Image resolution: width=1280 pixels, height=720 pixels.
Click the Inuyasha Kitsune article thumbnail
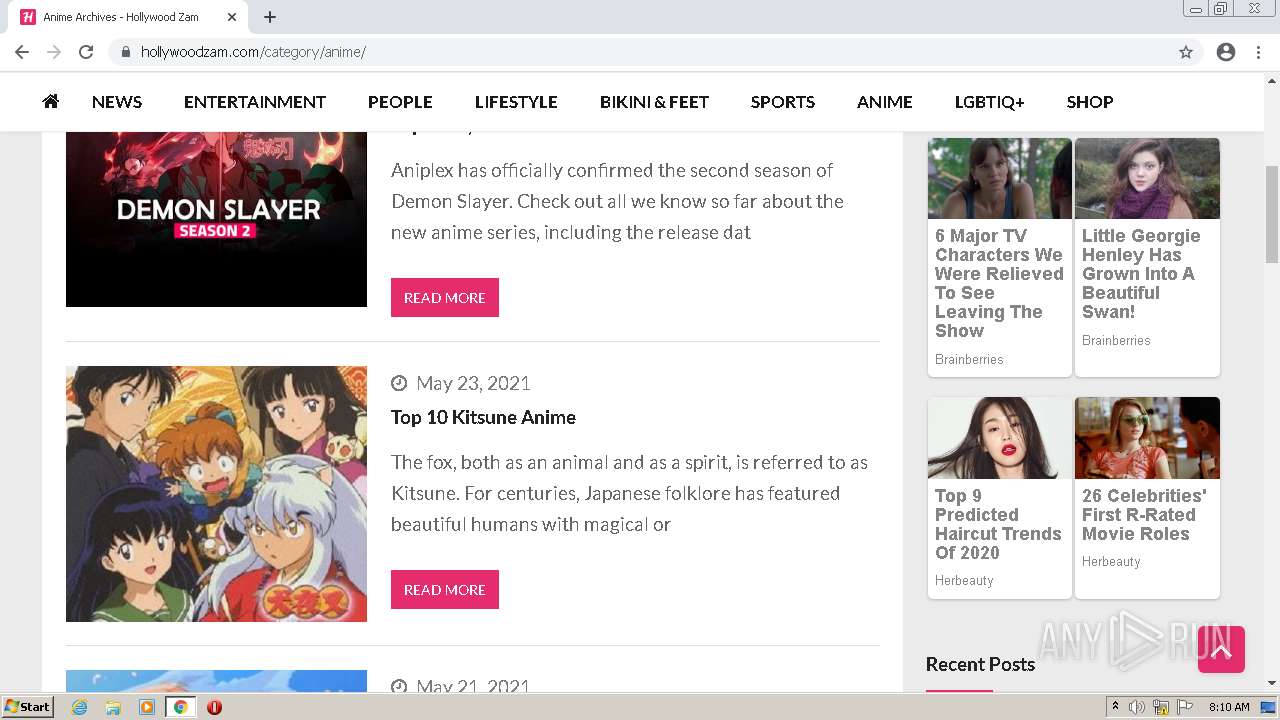[x=216, y=494]
